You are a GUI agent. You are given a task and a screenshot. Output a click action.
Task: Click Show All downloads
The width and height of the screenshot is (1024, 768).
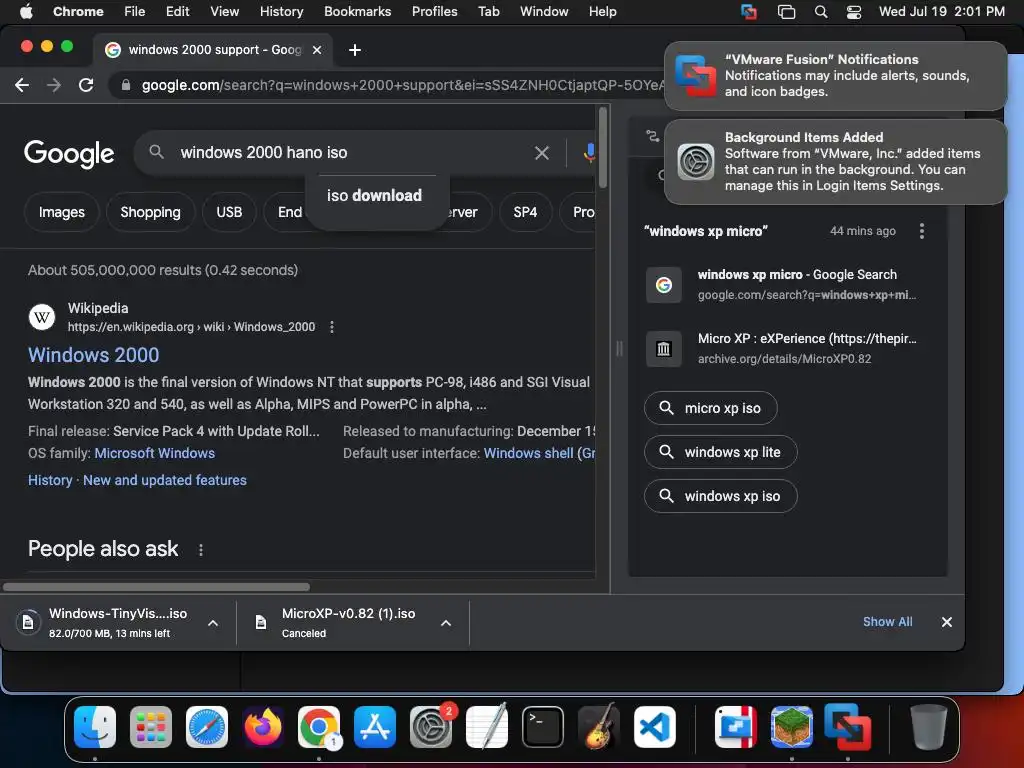888,622
